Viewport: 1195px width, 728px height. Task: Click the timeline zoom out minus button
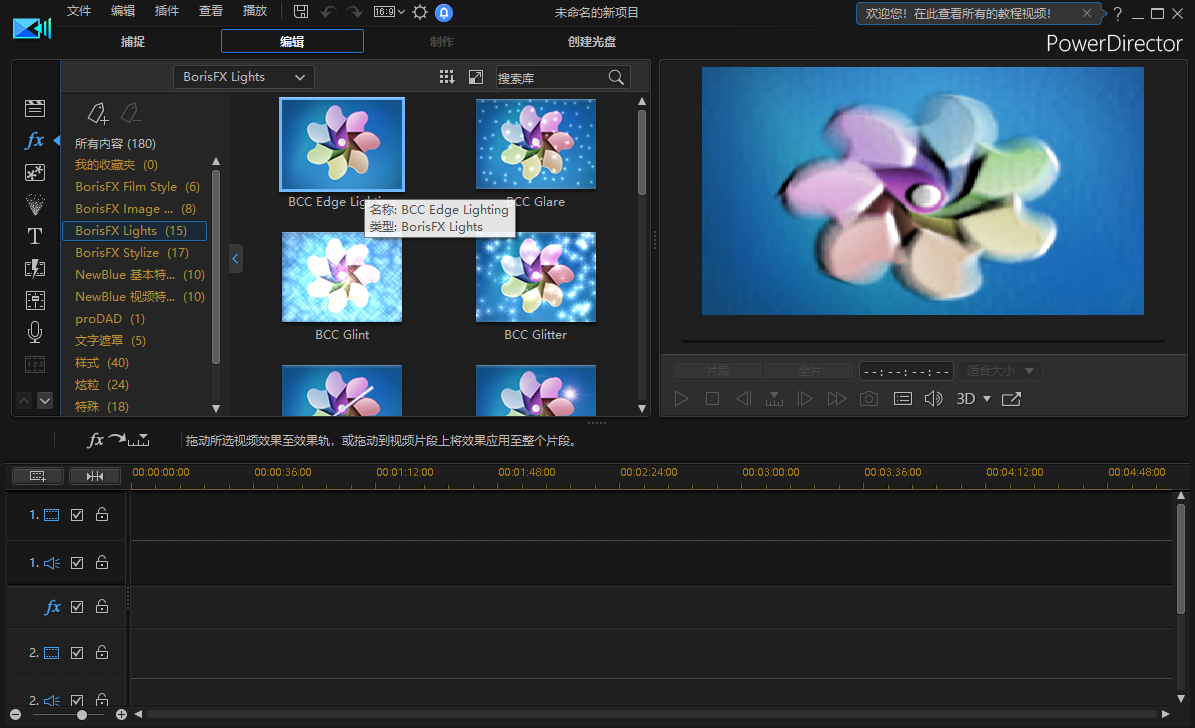(15, 714)
